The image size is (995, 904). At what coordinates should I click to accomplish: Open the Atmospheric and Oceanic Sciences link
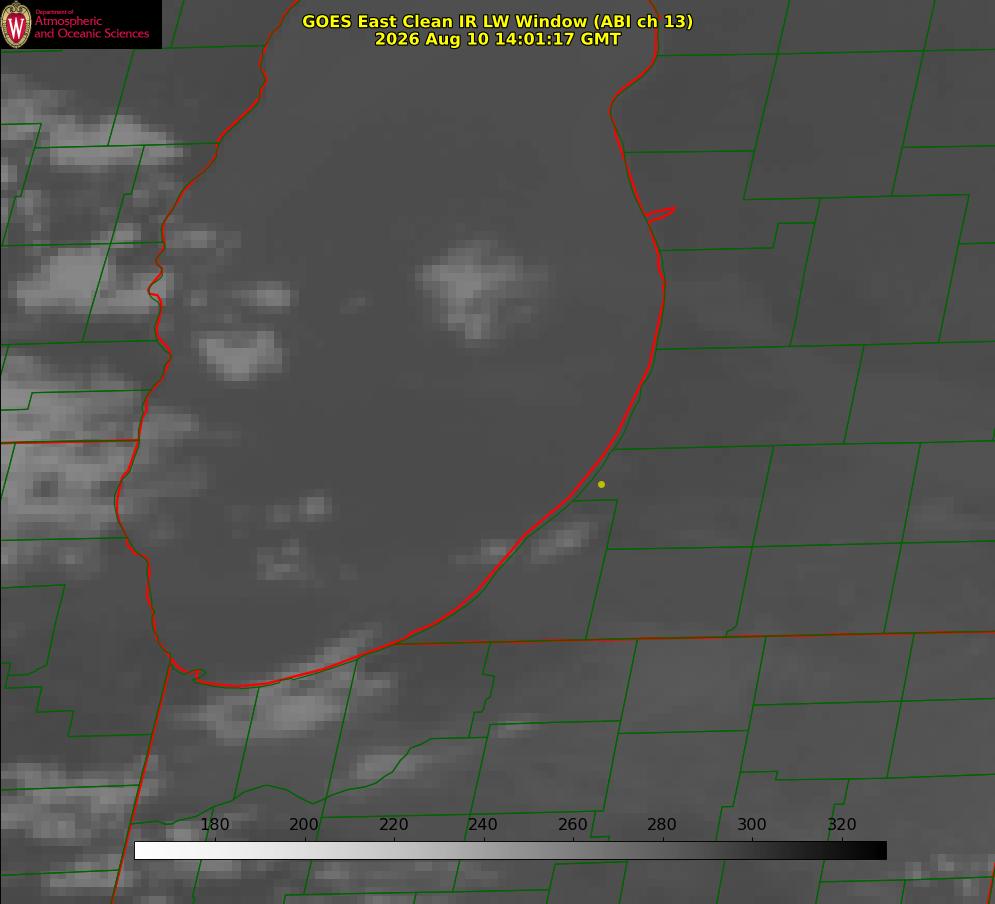pyautogui.click(x=91, y=27)
